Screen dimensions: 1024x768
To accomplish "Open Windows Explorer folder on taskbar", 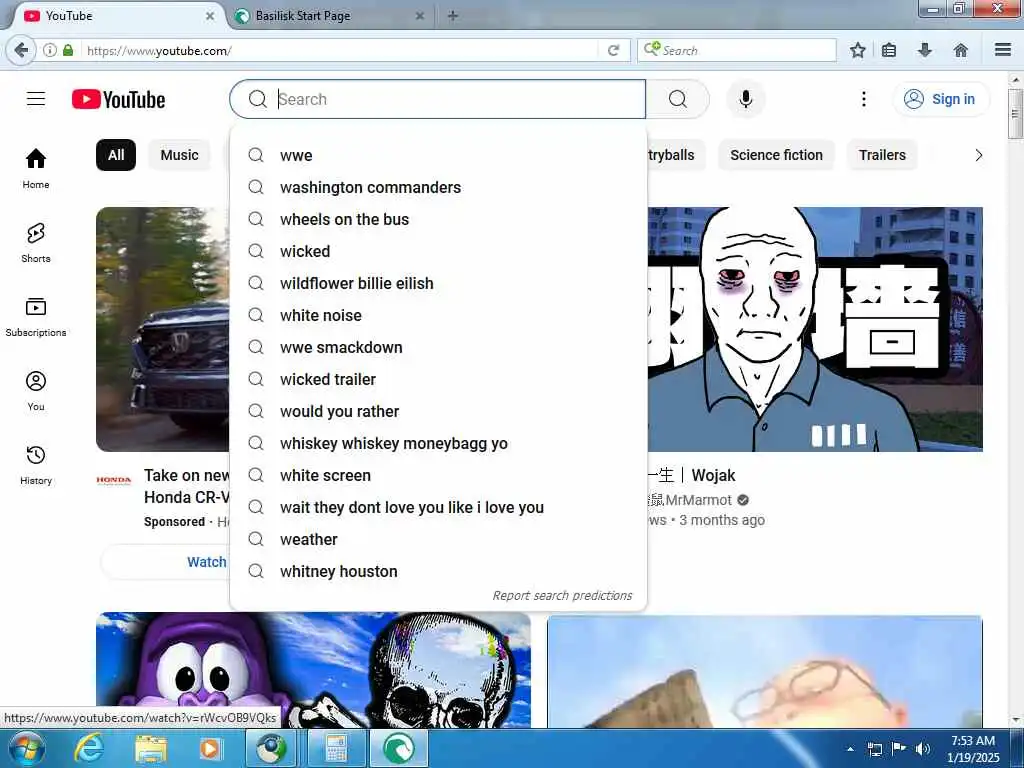I will click(x=151, y=748).
